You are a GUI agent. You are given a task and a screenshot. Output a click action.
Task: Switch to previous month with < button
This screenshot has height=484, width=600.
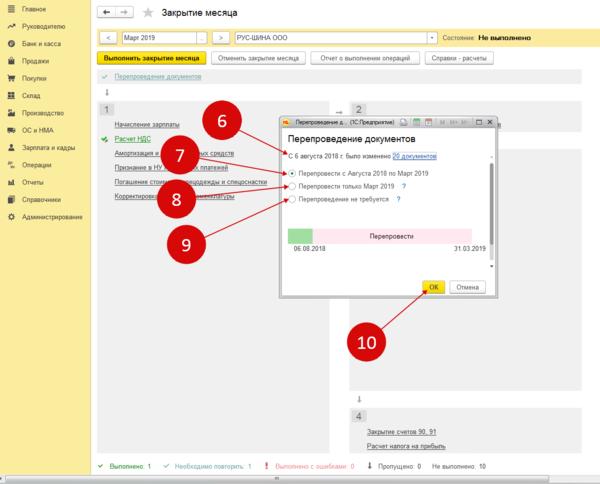pos(108,38)
